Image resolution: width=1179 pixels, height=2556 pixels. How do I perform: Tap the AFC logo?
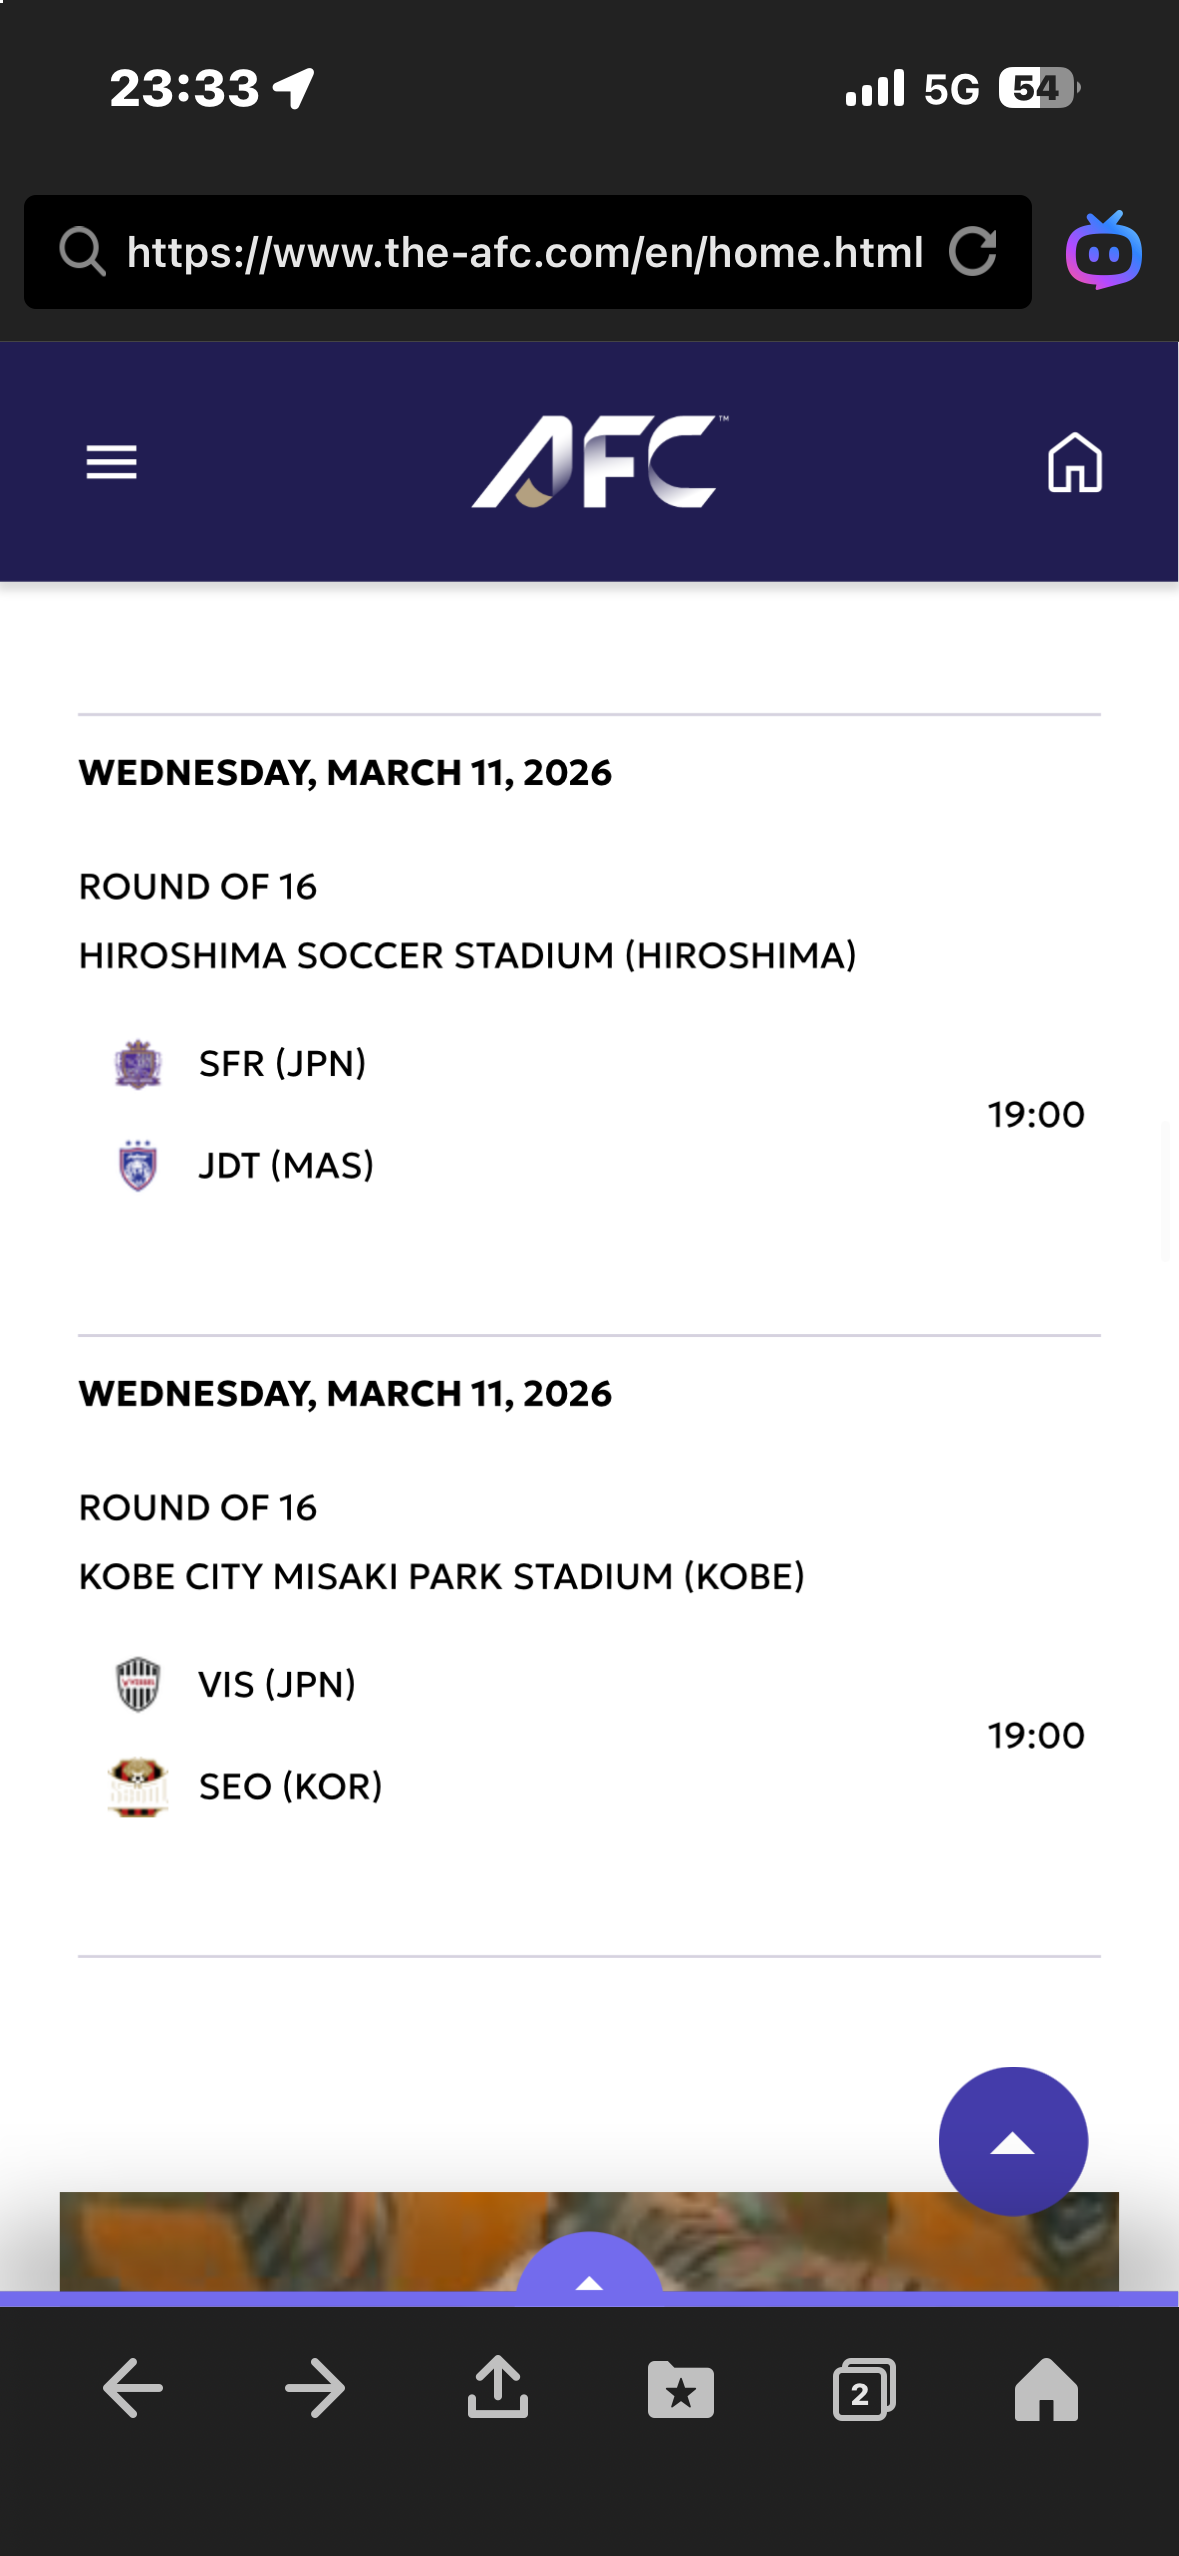(599, 461)
